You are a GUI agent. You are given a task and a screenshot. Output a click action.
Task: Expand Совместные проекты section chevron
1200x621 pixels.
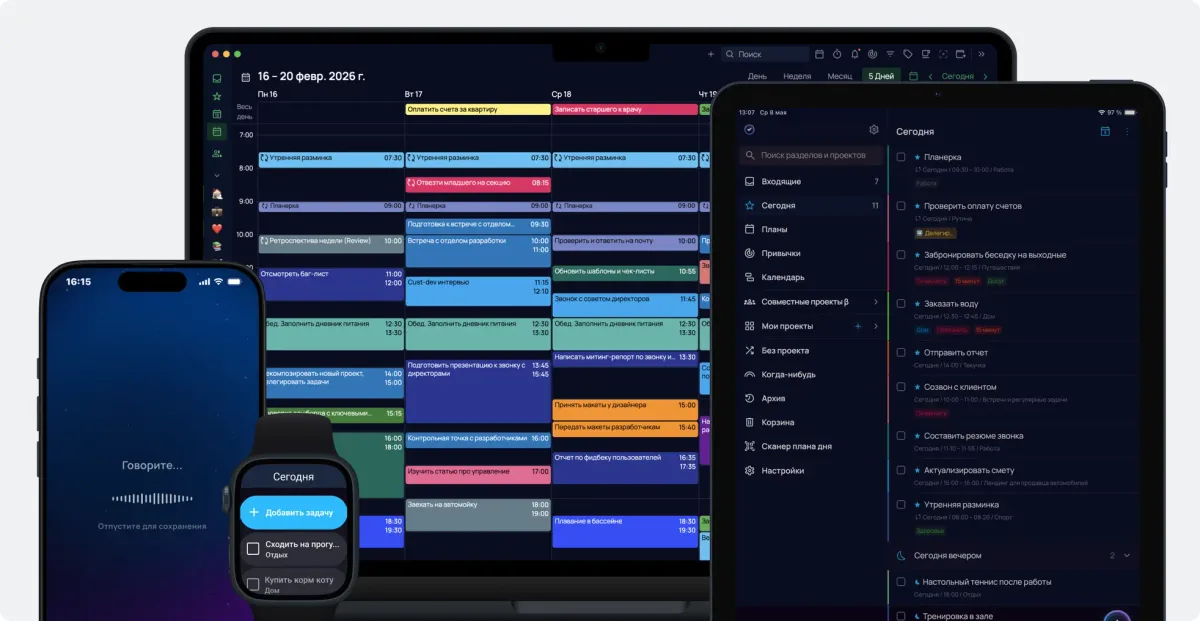click(x=876, y=302)
